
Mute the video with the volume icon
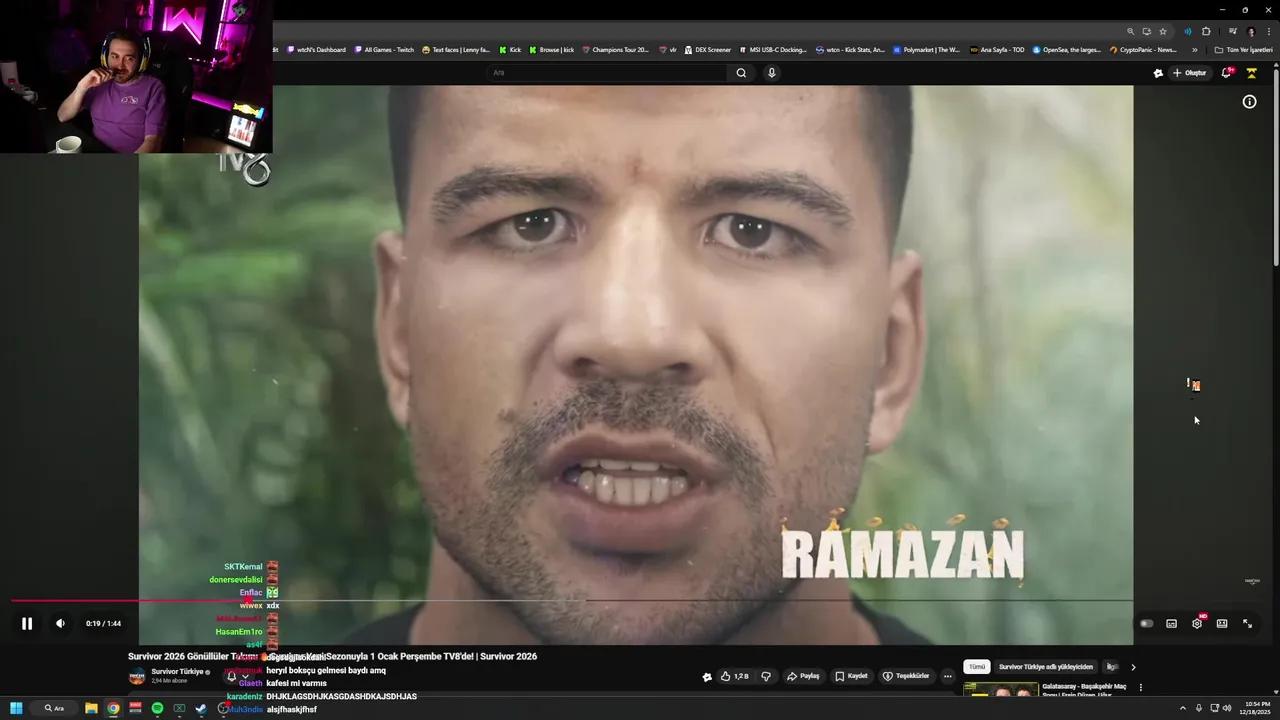(60, 623)
